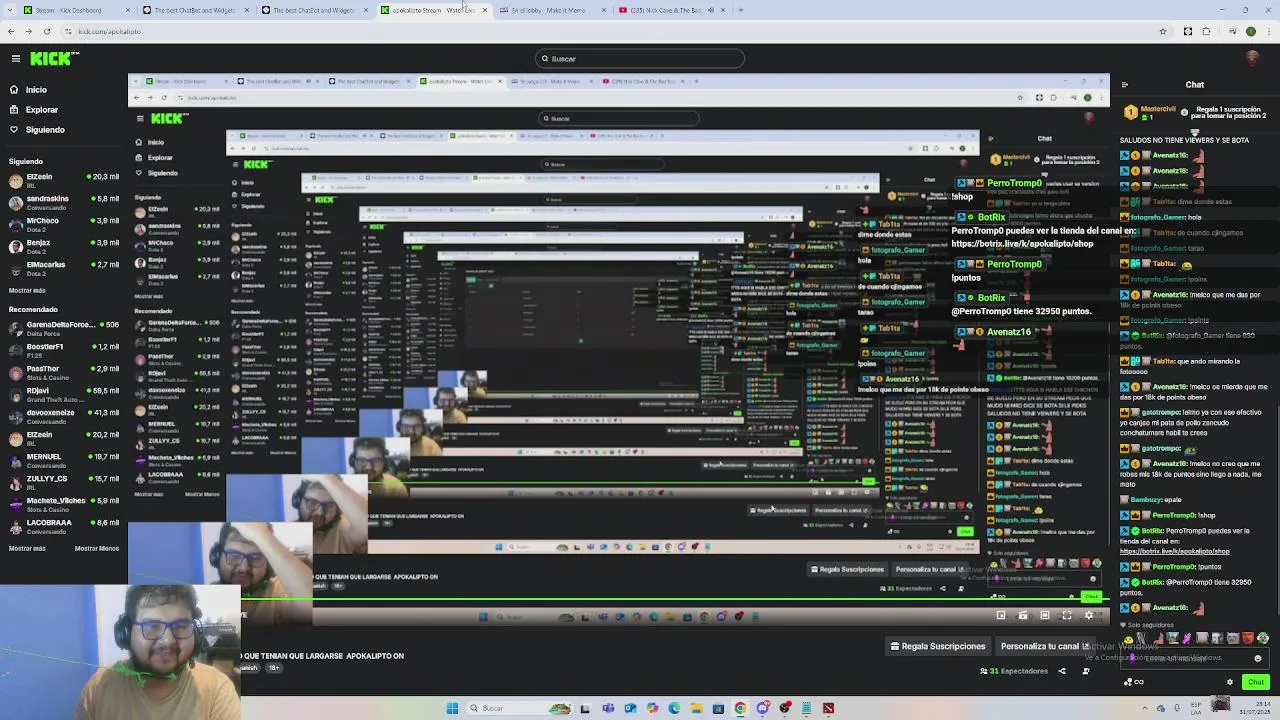Open the Siguiendo page
1280x720 pixels.
[45, 130]
